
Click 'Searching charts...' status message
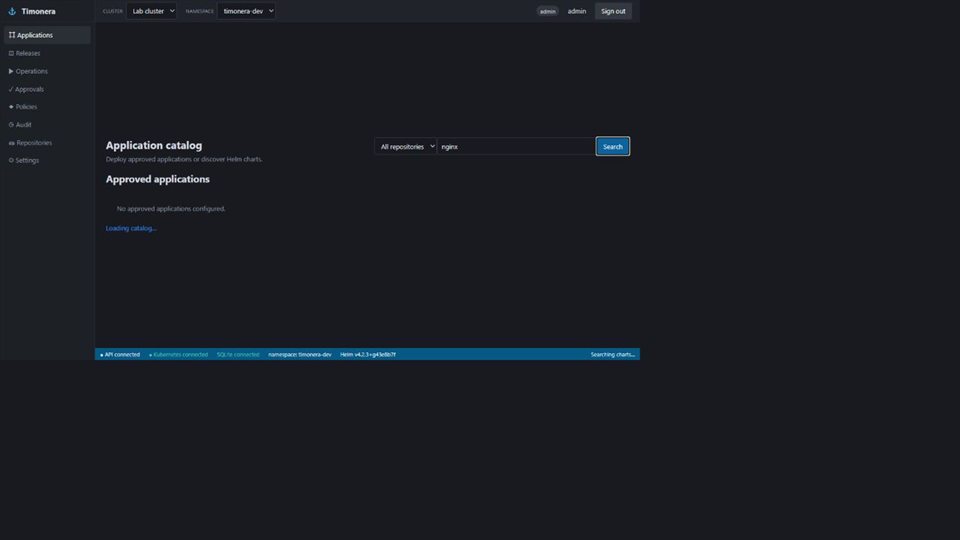[612, 354]
